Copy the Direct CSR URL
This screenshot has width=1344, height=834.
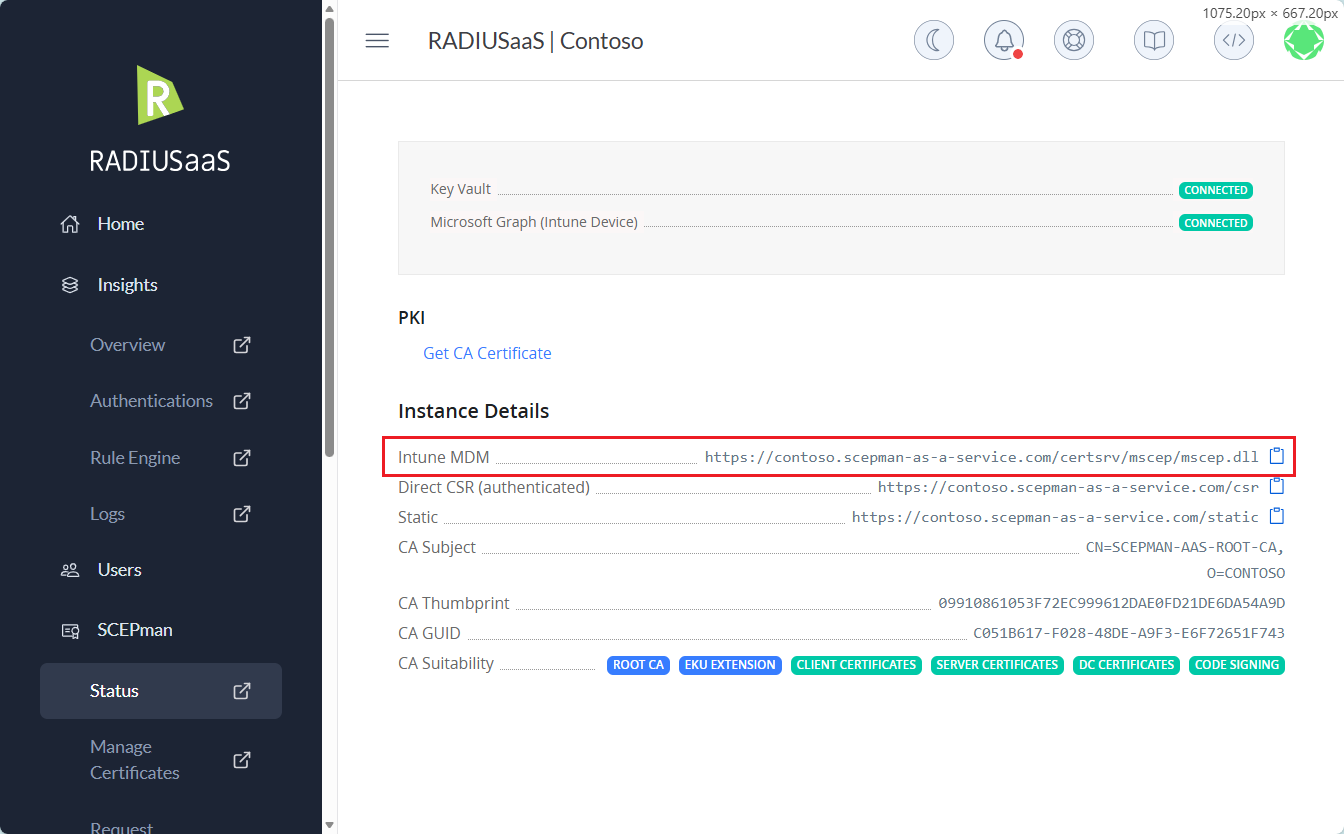pos(1276,487)
